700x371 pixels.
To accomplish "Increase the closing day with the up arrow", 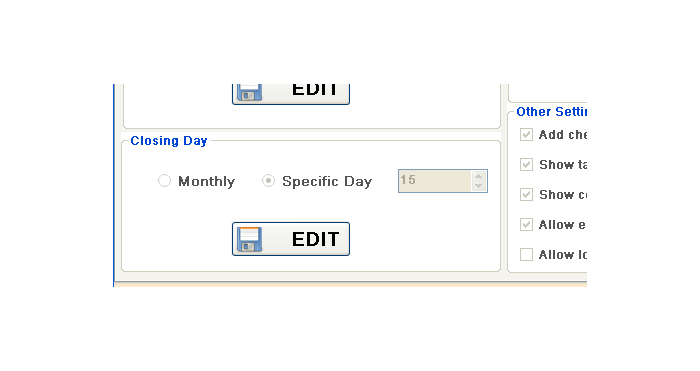I will [479, 176].
